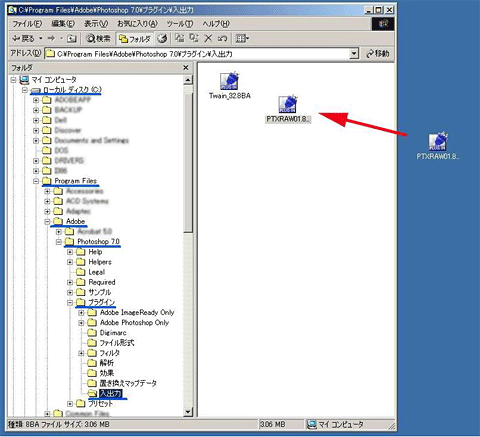The width and height of the screenshot is (480, 437).
Task: Select the 入出力 folder
Action: [111, 393]
